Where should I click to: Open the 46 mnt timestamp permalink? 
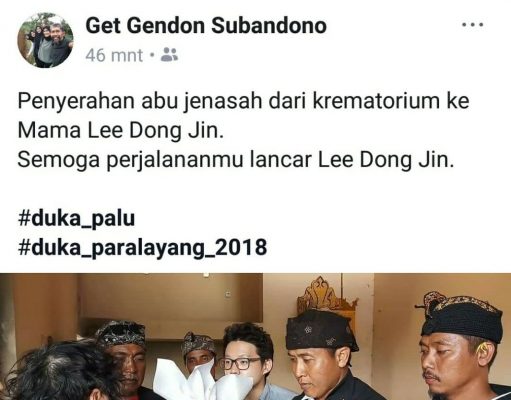pyautogui.click(x=114, y=55)
